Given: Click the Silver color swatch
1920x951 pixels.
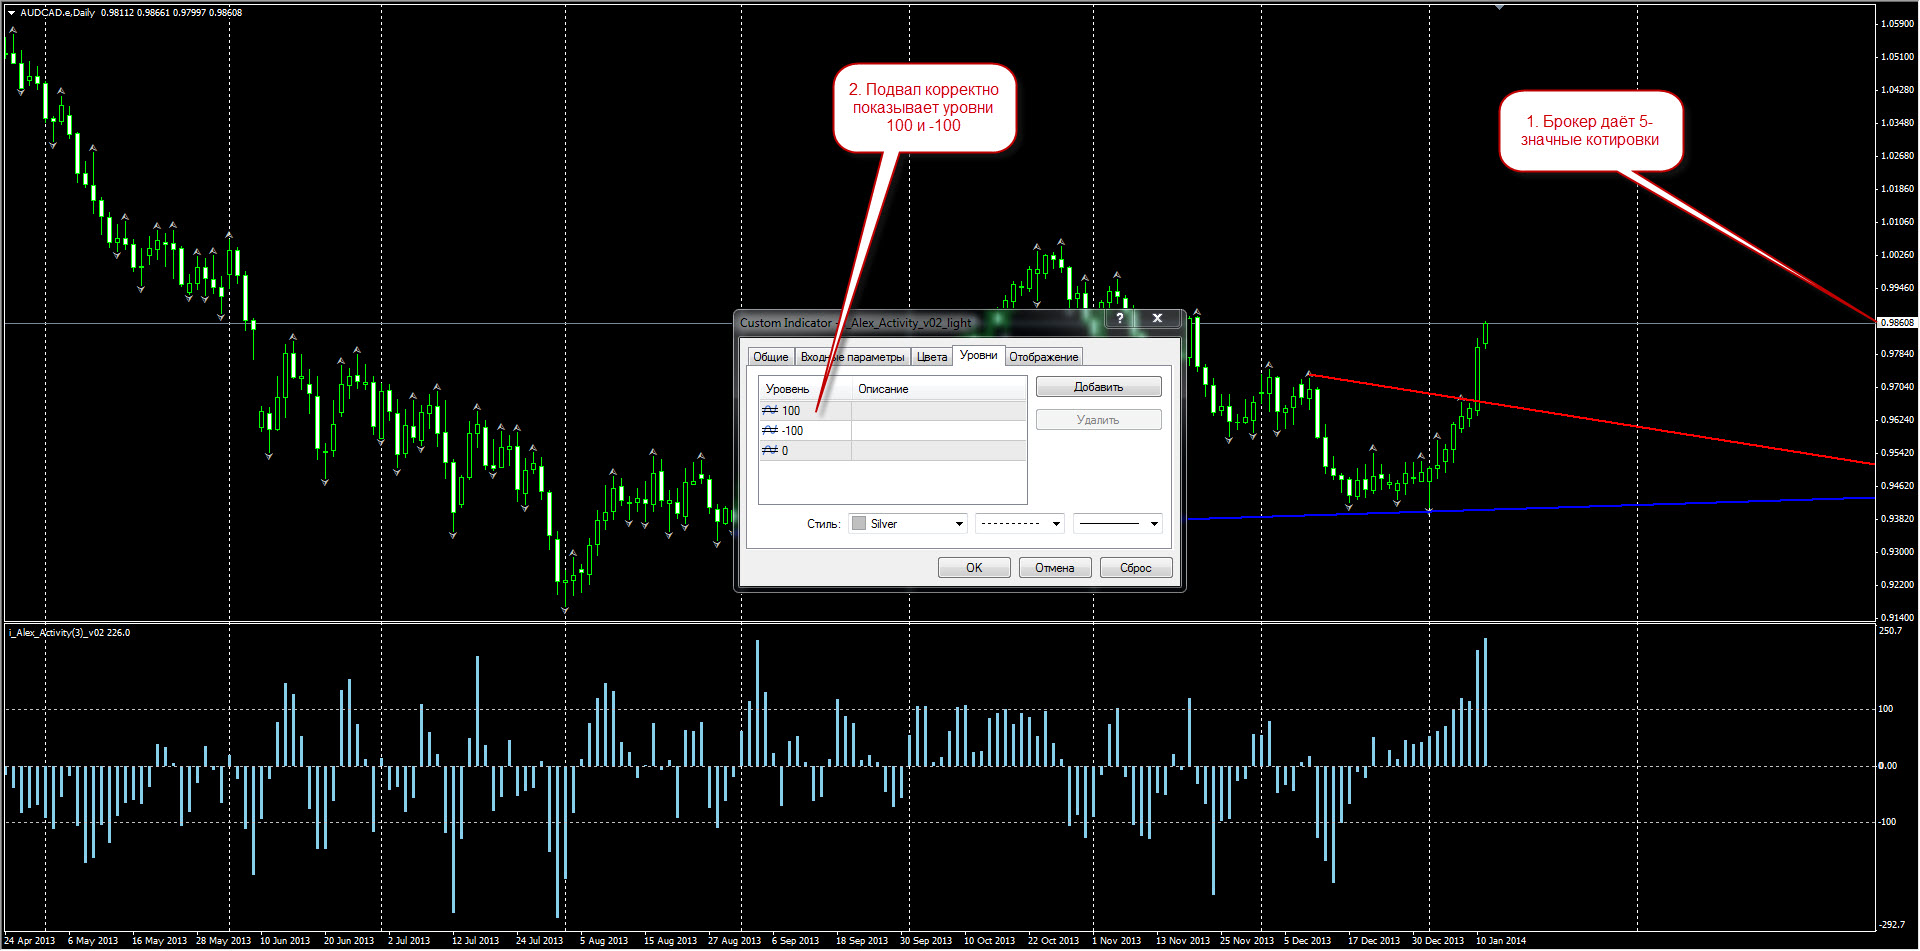Looking at the screenshot, I should coord(859,523).
